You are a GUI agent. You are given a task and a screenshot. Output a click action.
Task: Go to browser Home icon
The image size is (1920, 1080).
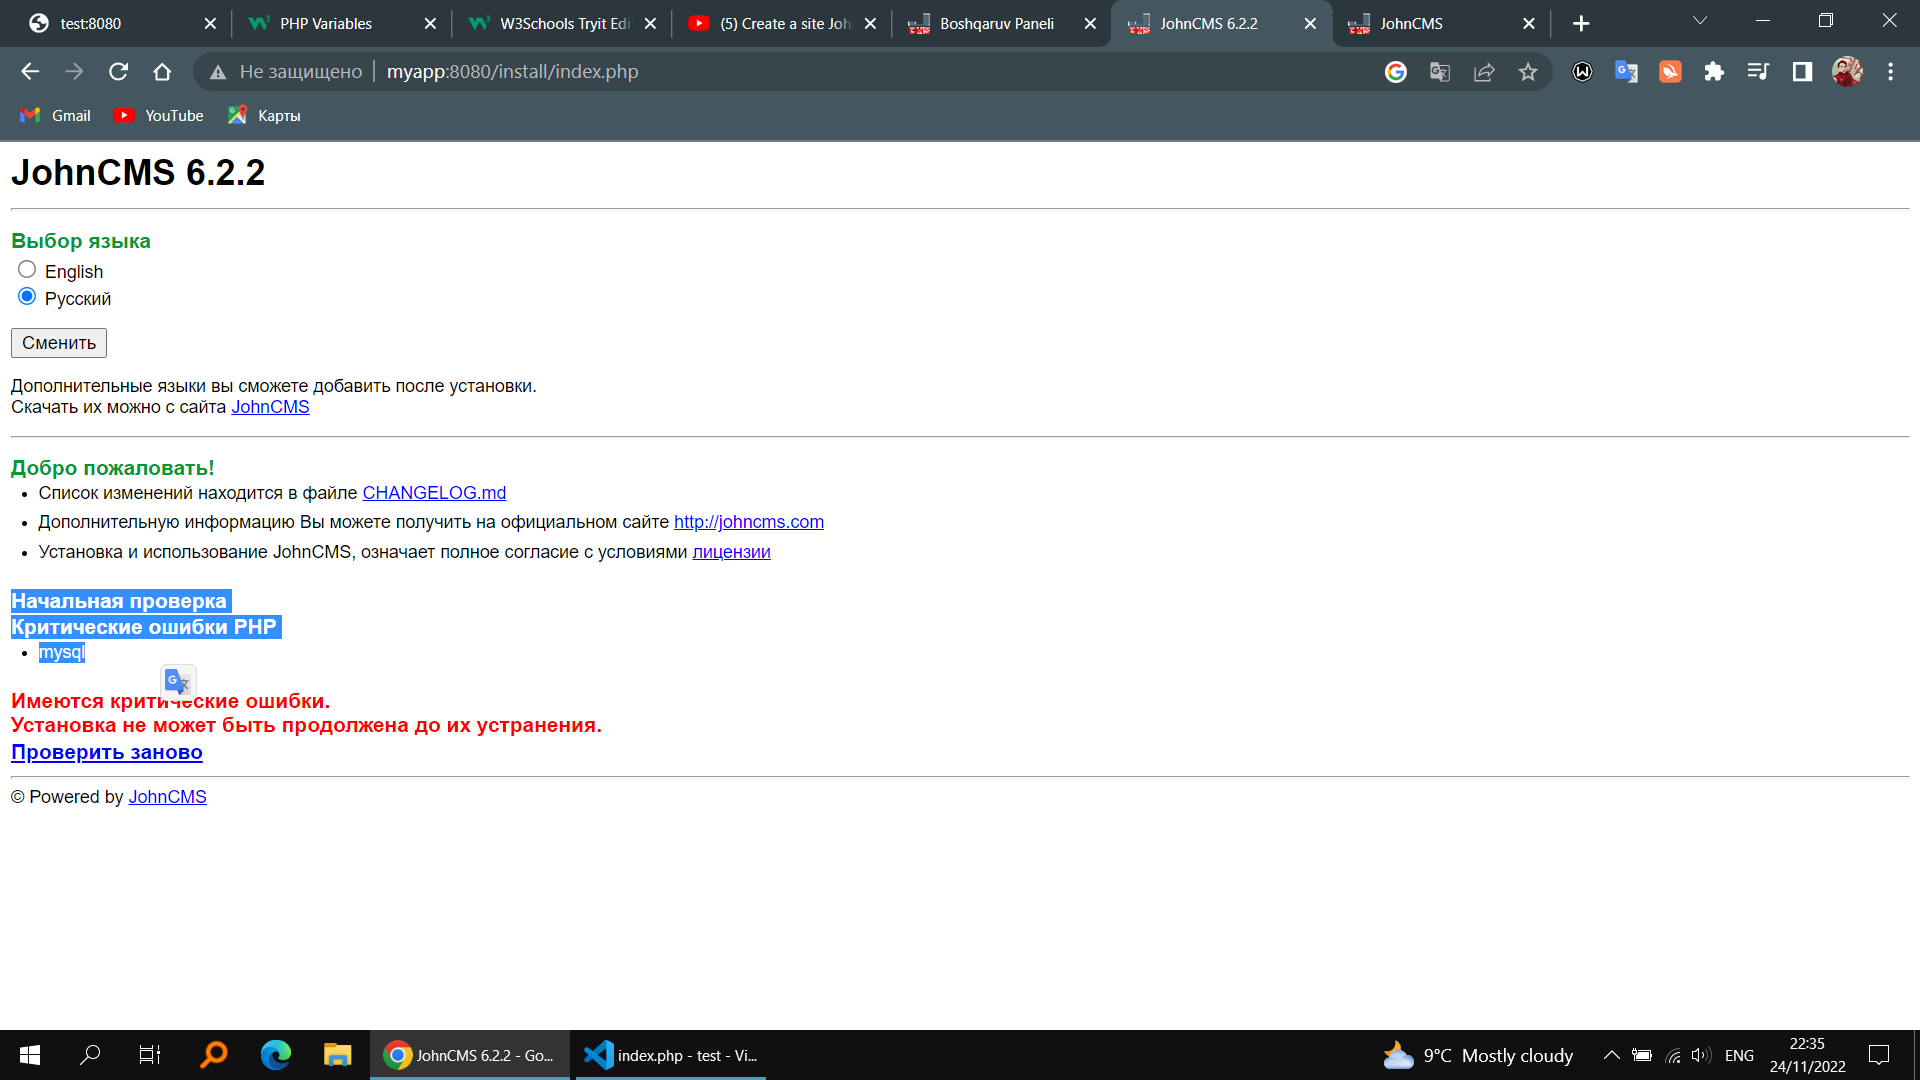(x=162, y=71)
